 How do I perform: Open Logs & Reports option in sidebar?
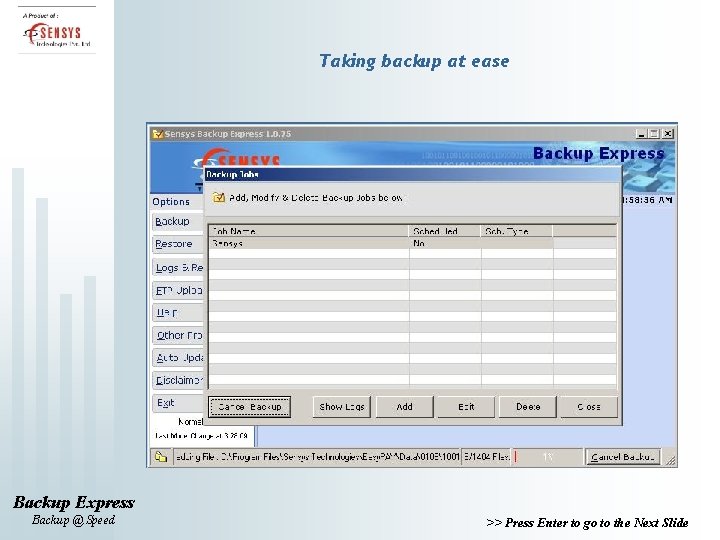pyautogui.click(x=178, y=267)
